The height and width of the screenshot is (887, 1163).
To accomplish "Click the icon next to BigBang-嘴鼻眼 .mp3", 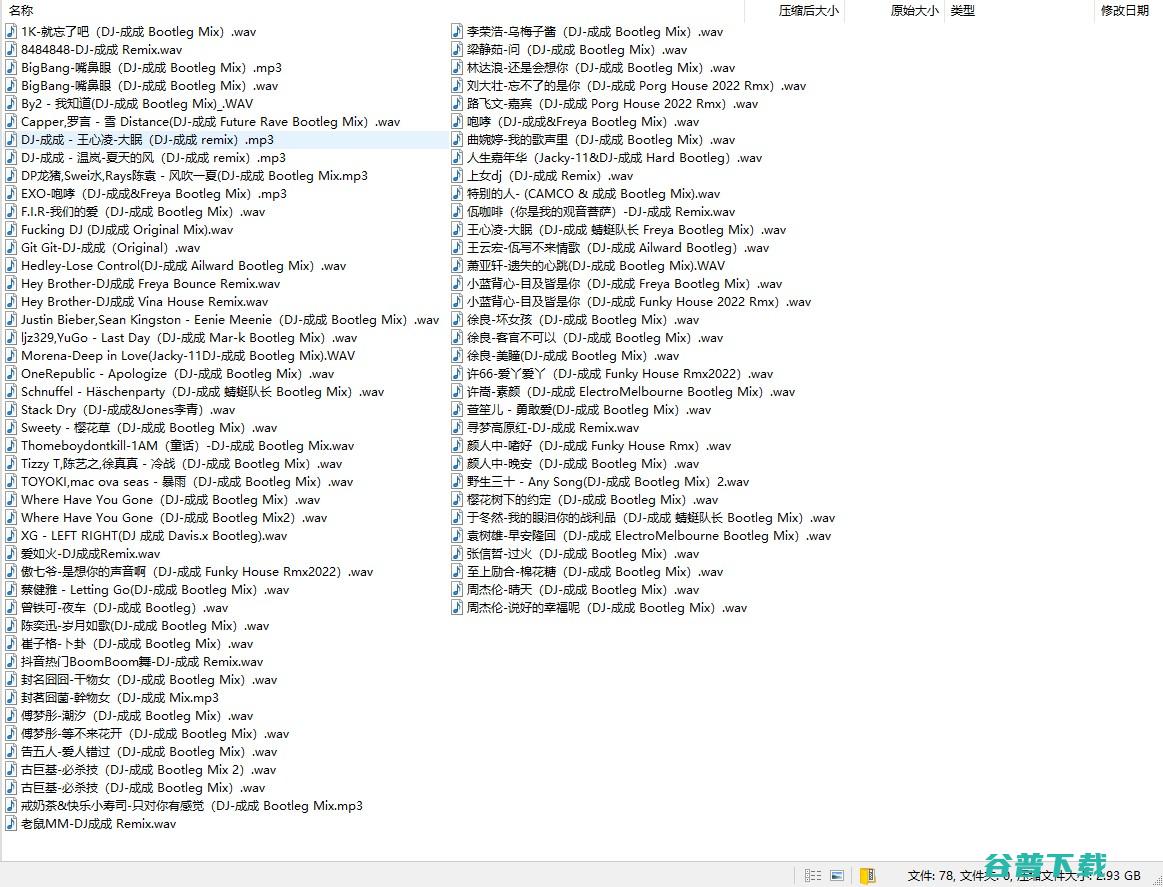I will (11, 67).
